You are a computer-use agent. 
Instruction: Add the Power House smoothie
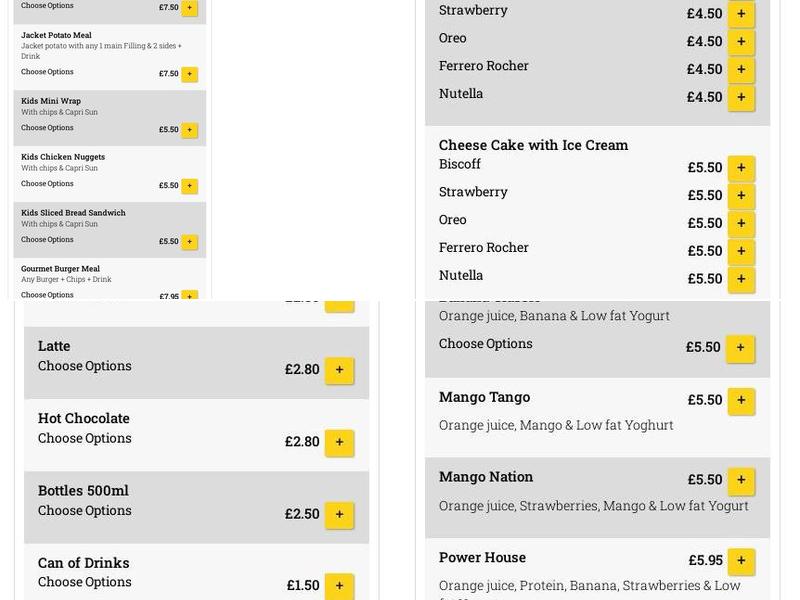tap(740, 561)
